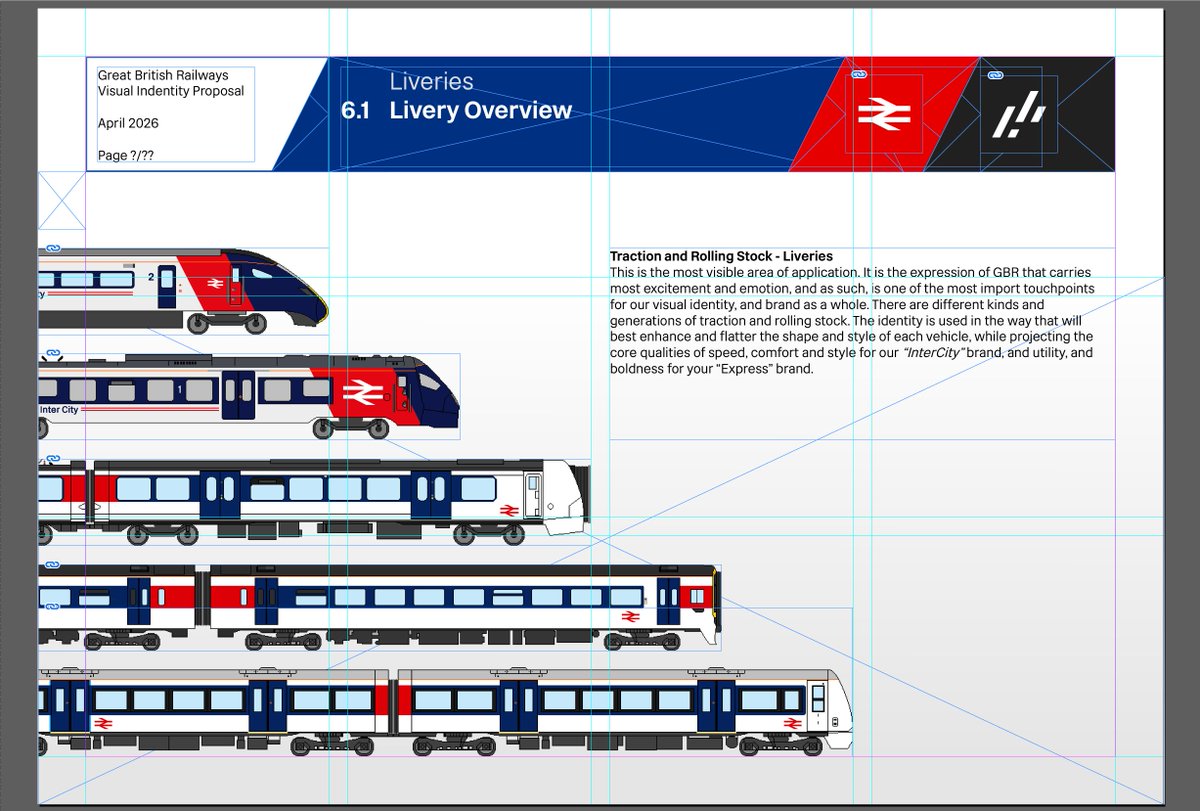Click large double-arrow logo on Inter City train
This screenshot has width=1200, height=811.
pyautogui.click(x=364, y=393)
